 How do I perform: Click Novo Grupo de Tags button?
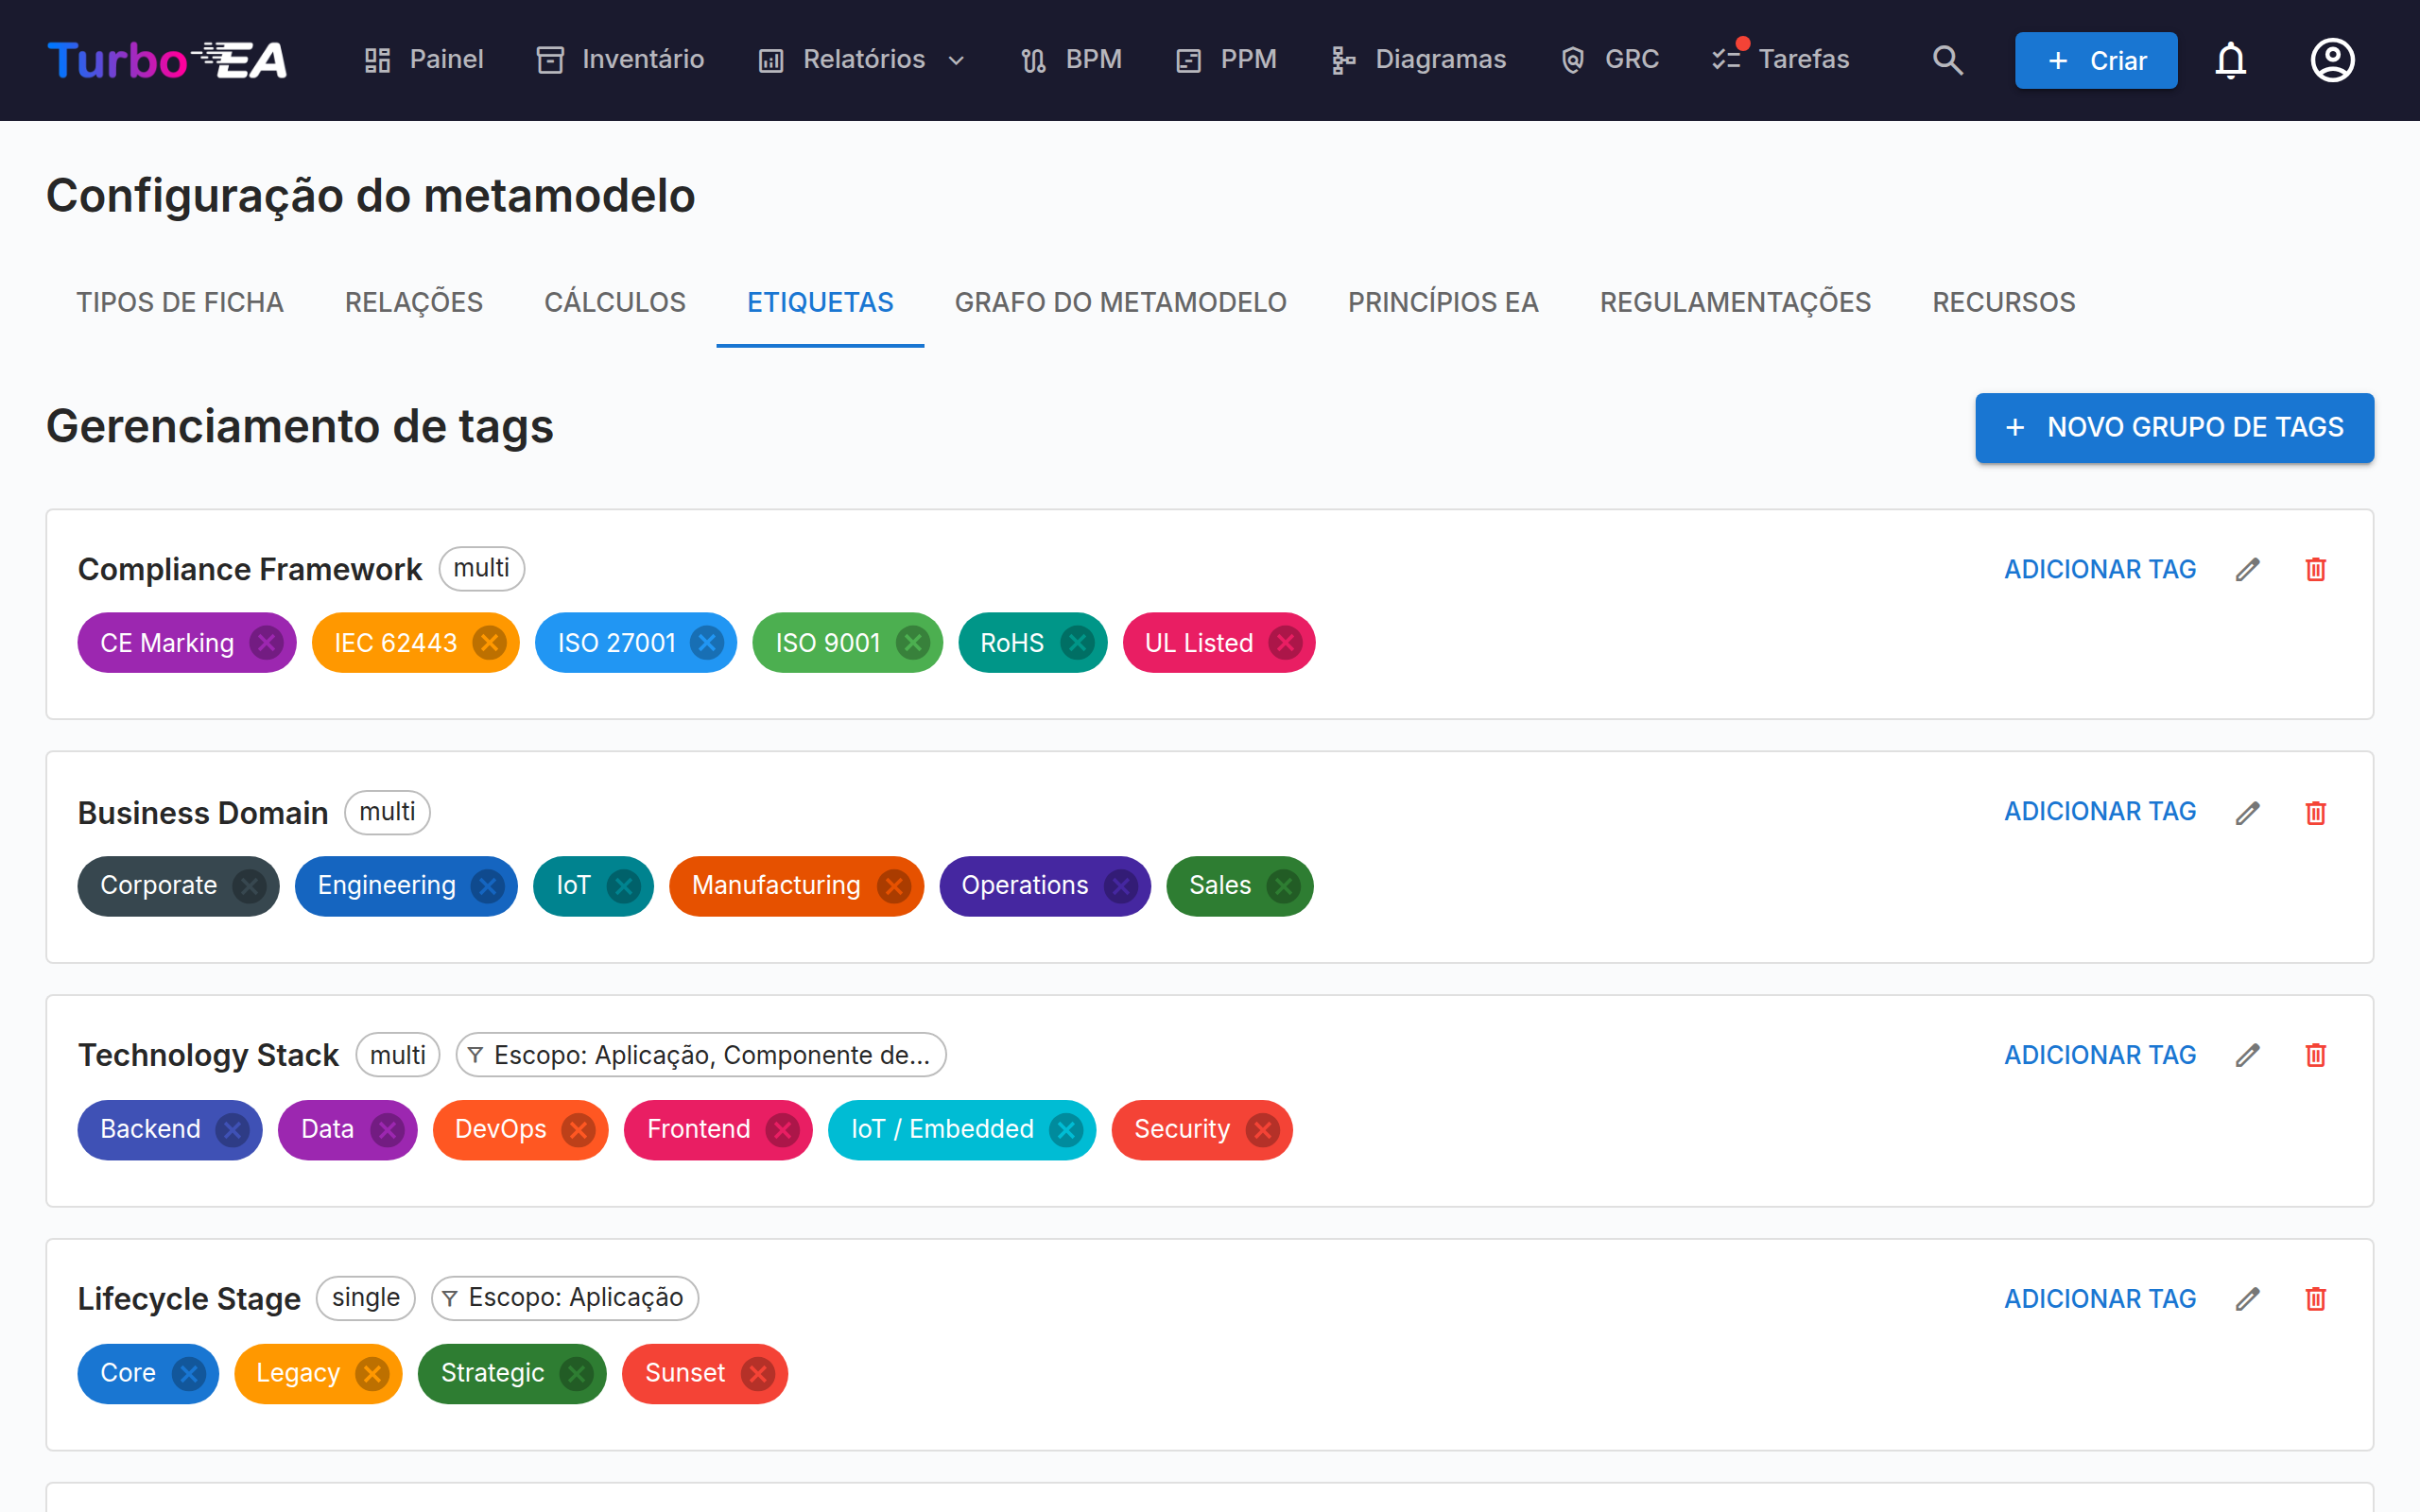coord(2174,427)
